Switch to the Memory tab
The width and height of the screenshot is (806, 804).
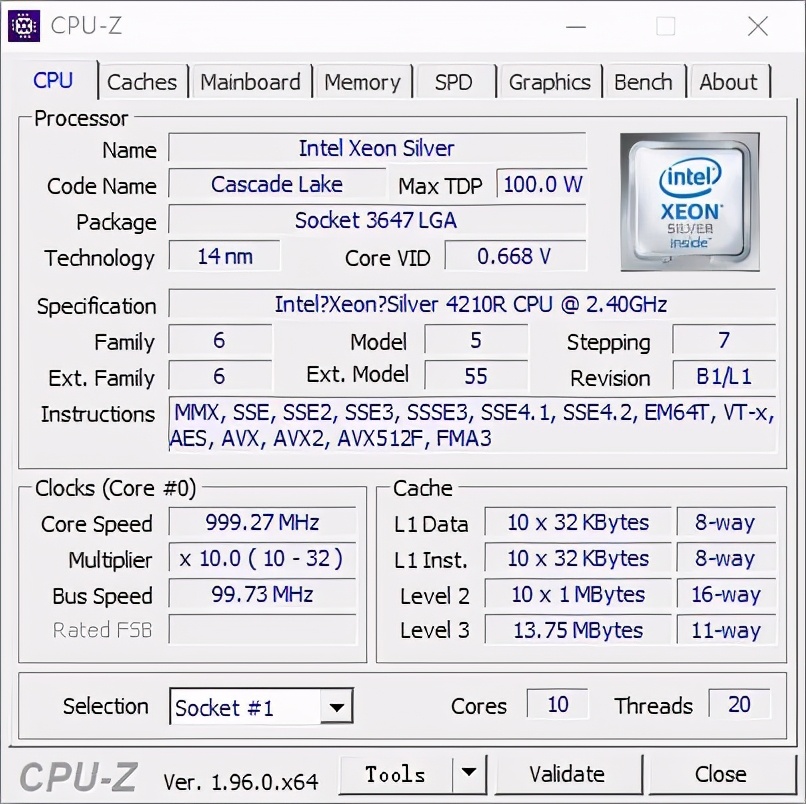[362, 82]
